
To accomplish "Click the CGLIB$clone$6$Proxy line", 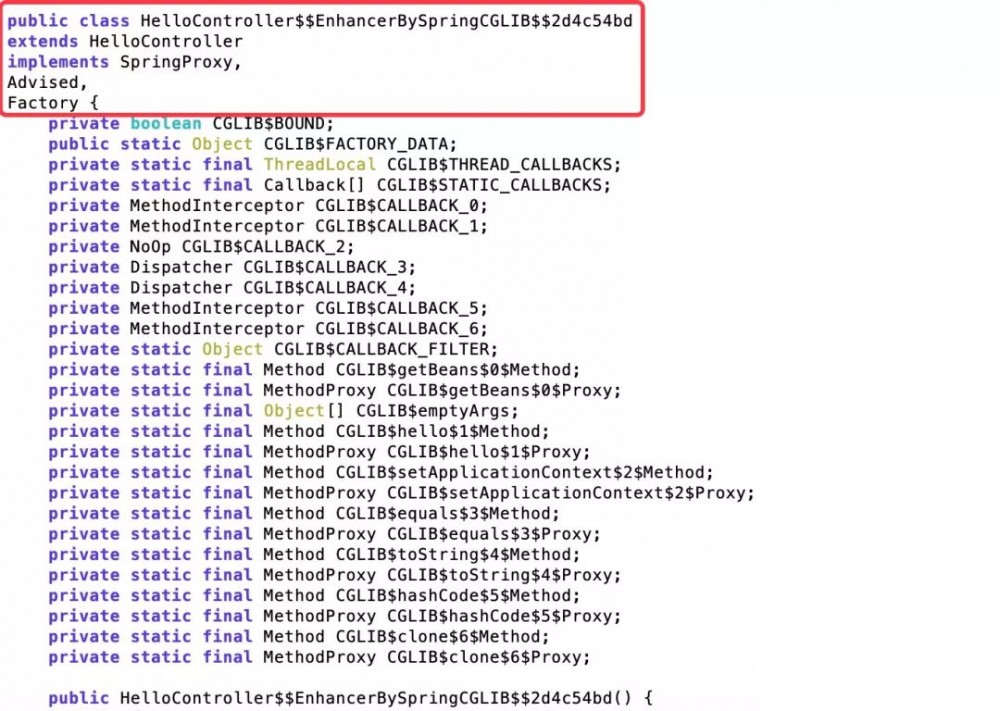I will (320, 657).
